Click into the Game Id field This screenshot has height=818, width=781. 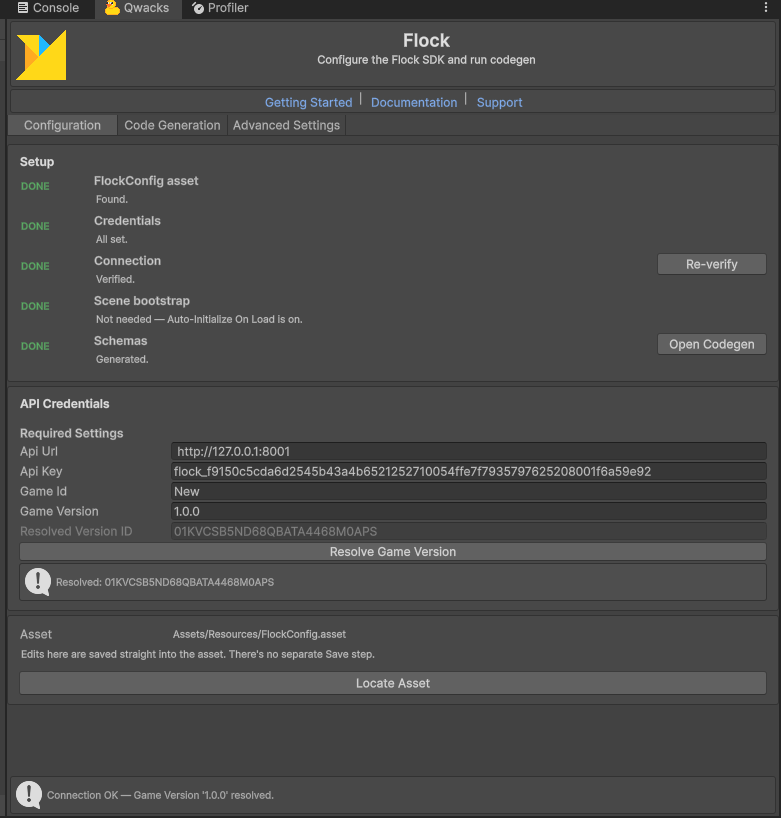(468, 491)
